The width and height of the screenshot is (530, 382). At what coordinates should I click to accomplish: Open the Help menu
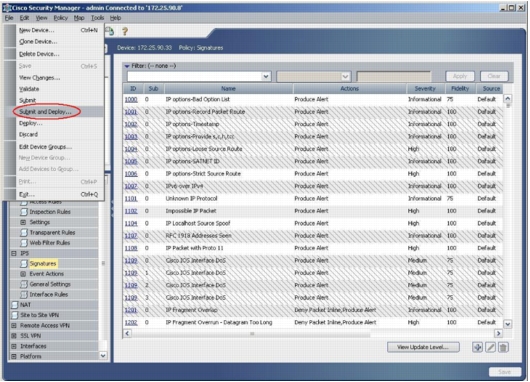[115, 18]
